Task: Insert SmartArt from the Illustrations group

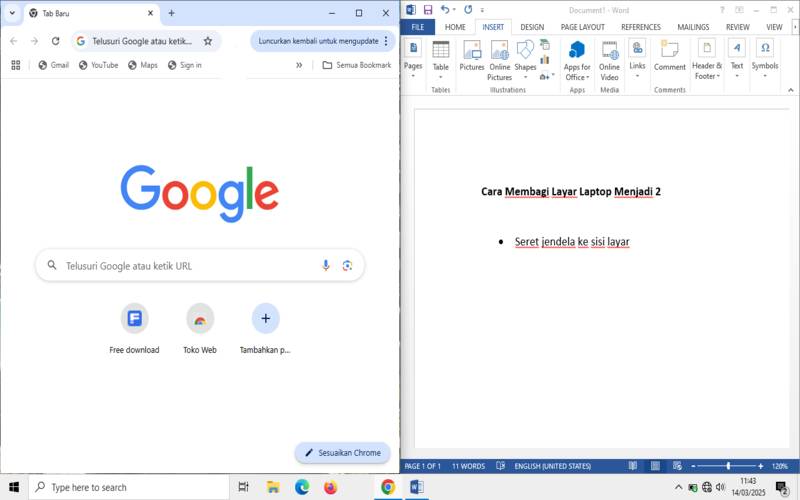Action: click(545, 44)
